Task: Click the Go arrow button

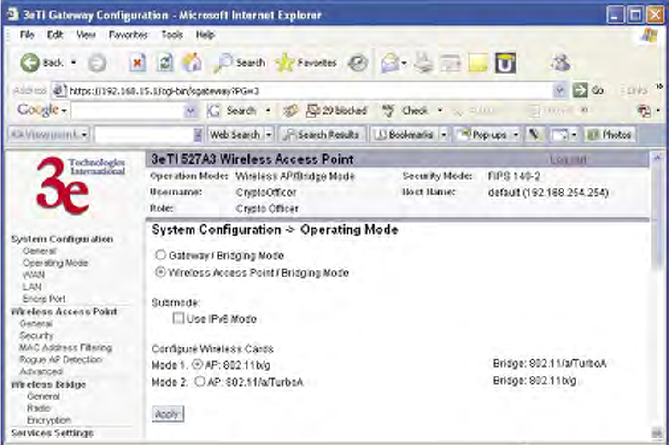Action: (588, 90)
